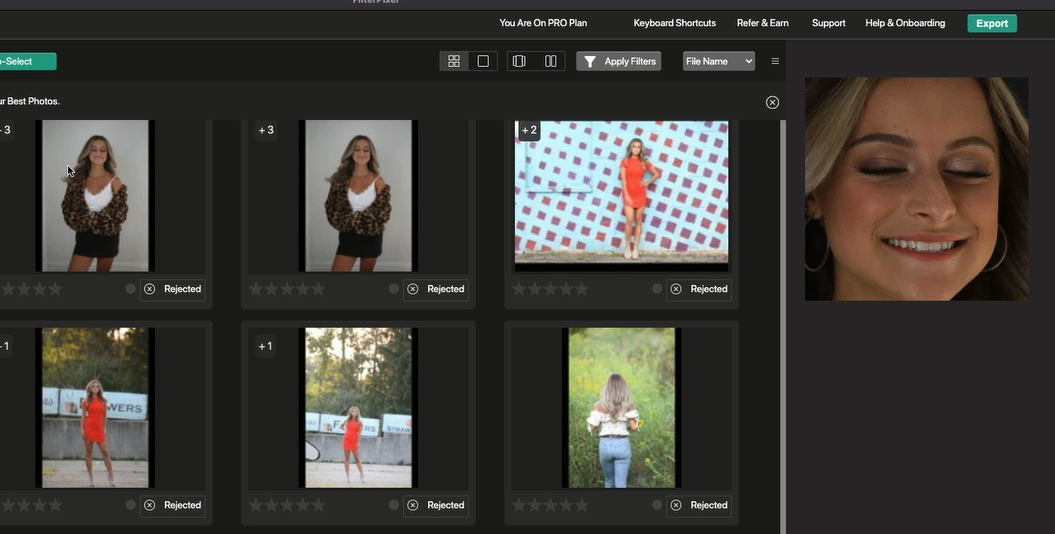Set color label dot on field back-view photo
Image resolution: width=1055 pixels, height=534 pixels.
657,505
